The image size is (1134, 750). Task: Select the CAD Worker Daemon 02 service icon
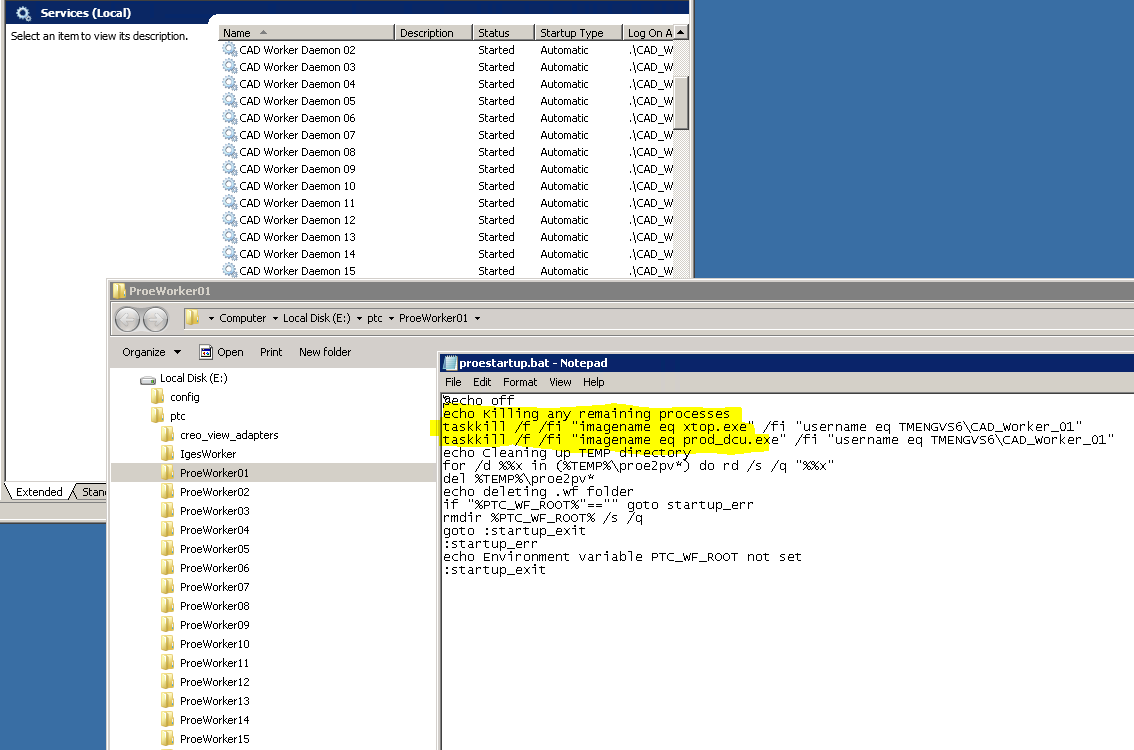[x=231, y=49]
